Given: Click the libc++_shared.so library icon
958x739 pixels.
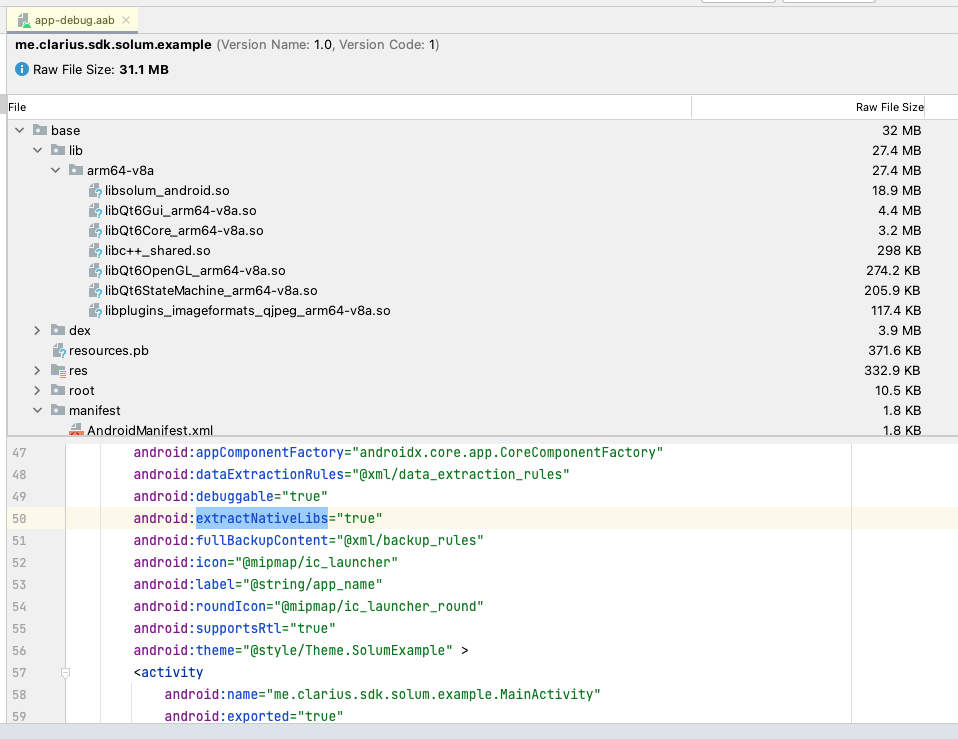Looking at the screenshot, I should tap(96, 250).
